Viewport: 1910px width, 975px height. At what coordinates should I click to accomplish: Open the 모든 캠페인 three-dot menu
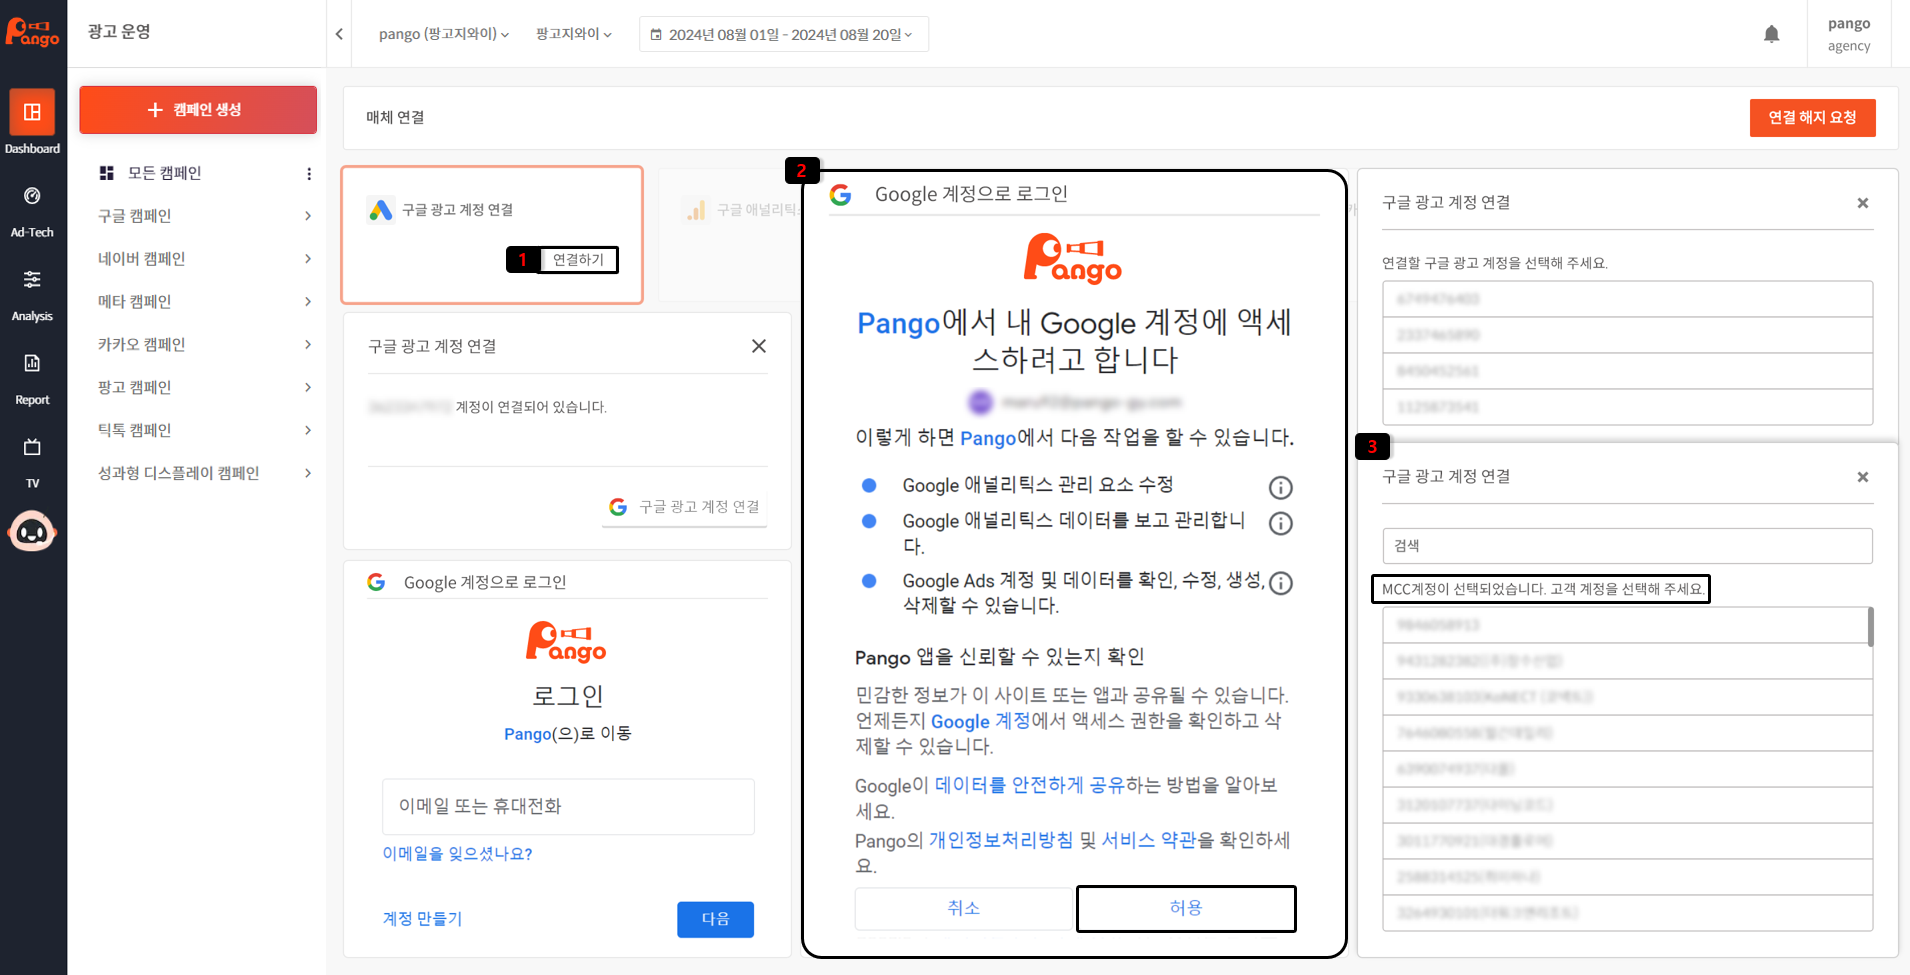click(x=309, y=174)
